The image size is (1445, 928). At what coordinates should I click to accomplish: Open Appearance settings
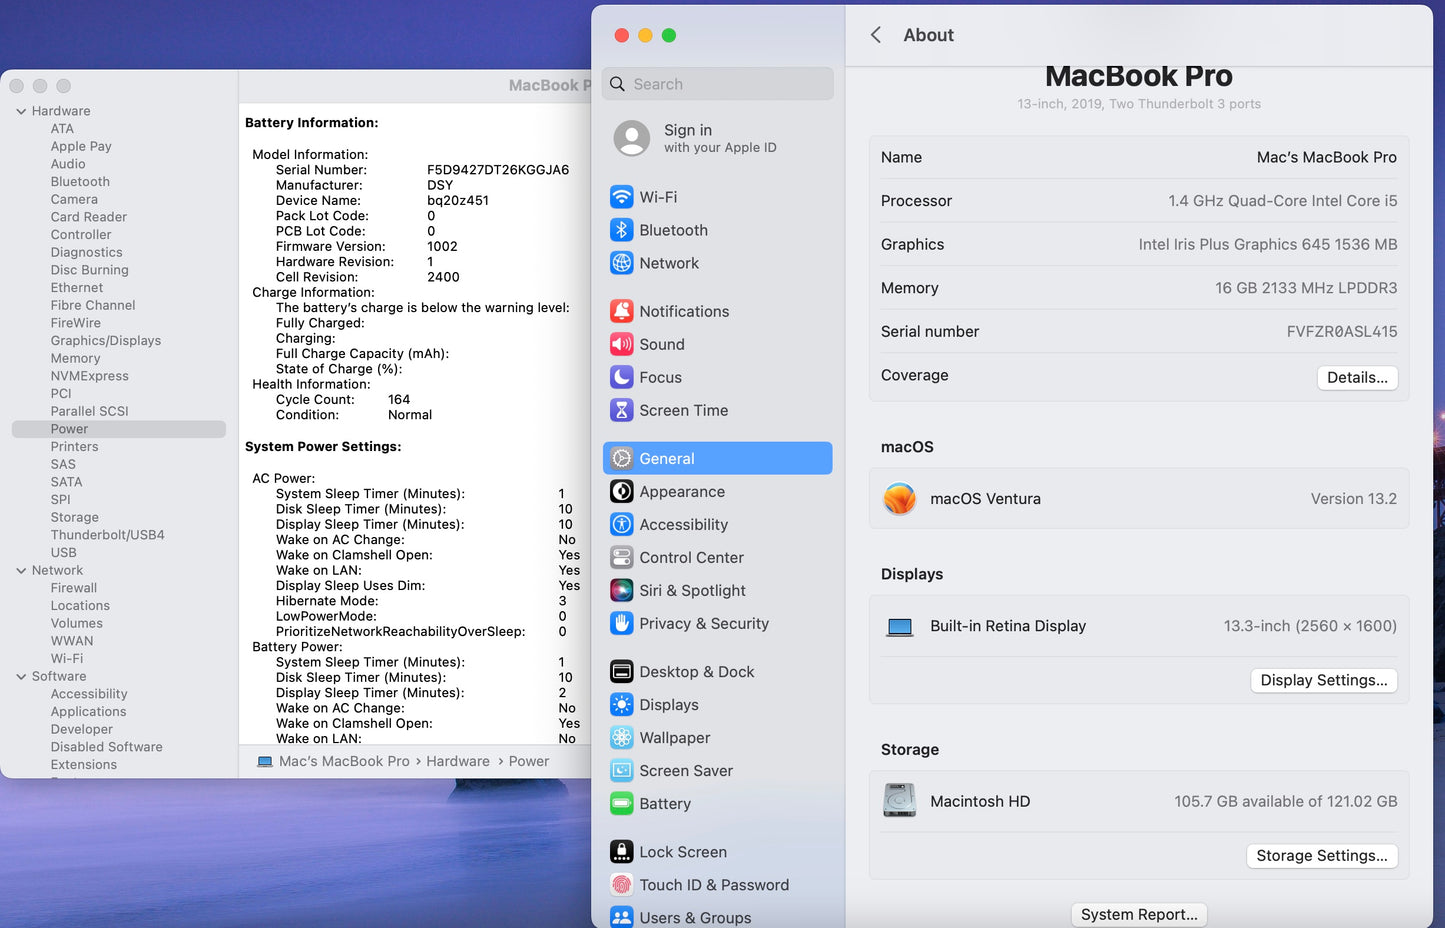tap(682, 491)
